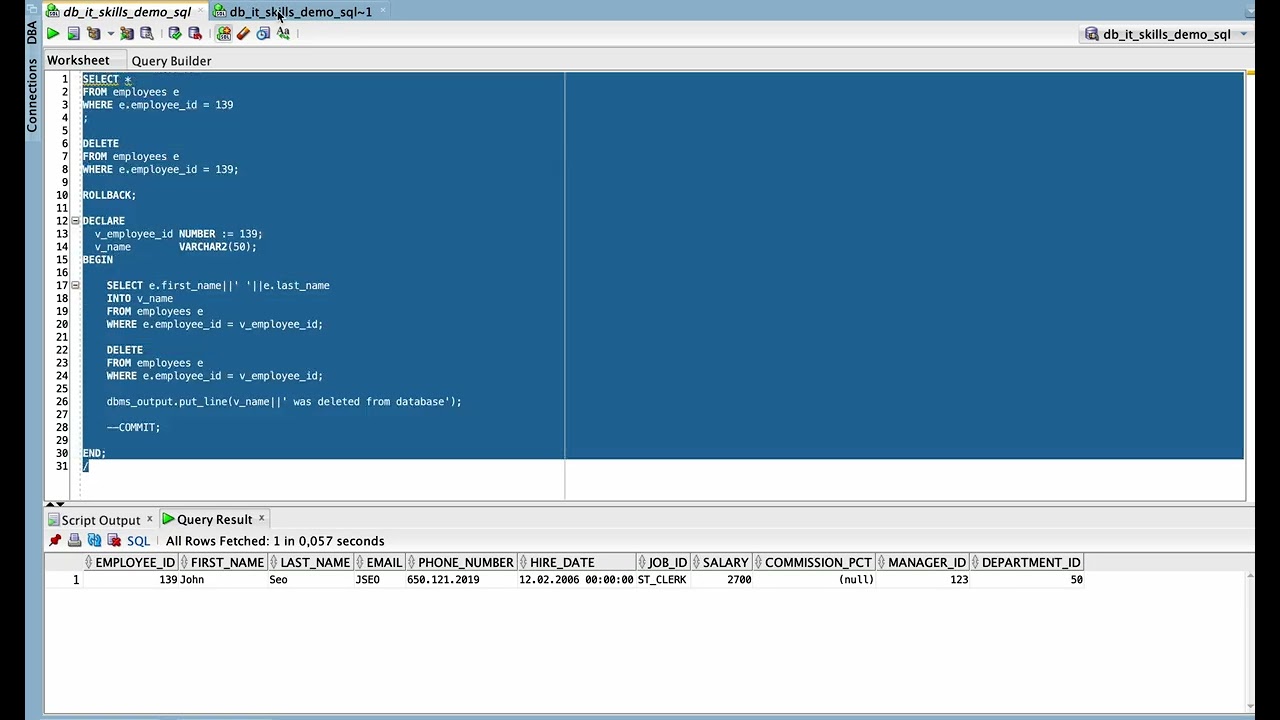Close the Query Result tab
Viewport: 1280px width, 720px height.
(262, 518)
